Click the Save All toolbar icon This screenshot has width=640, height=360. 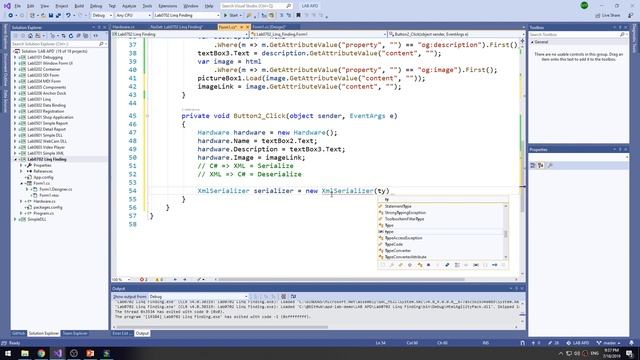(59, 15)
